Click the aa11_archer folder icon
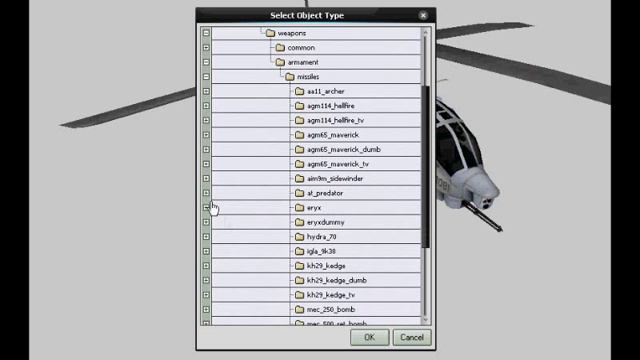 pyautogui.click(x=300, y=91)
